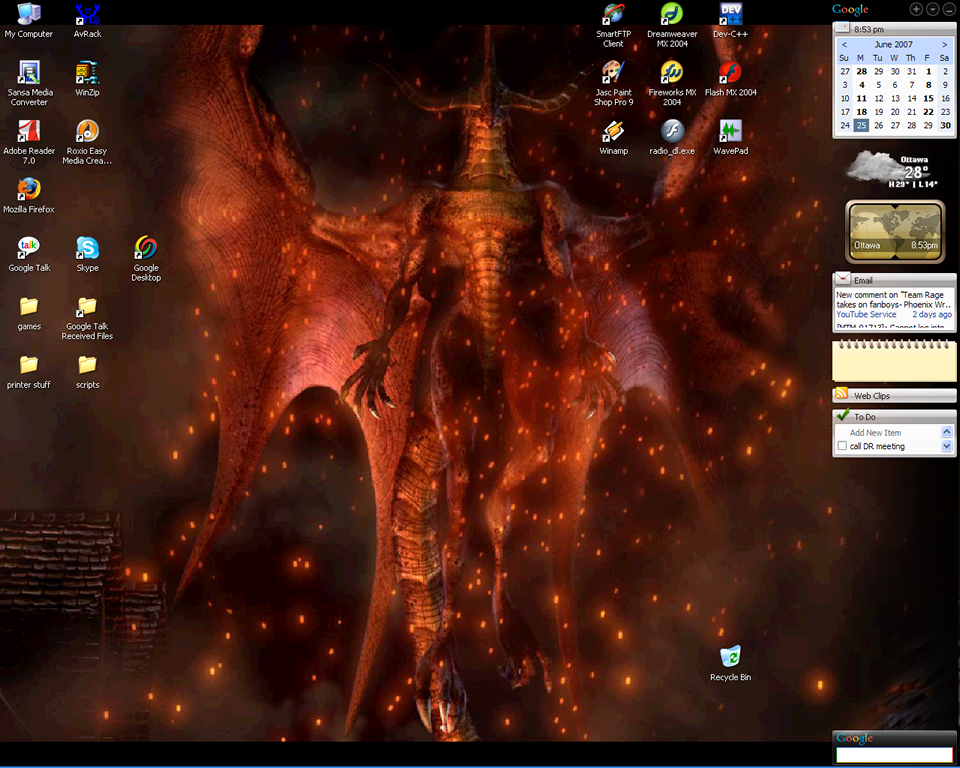
Task: Open the Recycle Bin
Action: click(730, 664)
